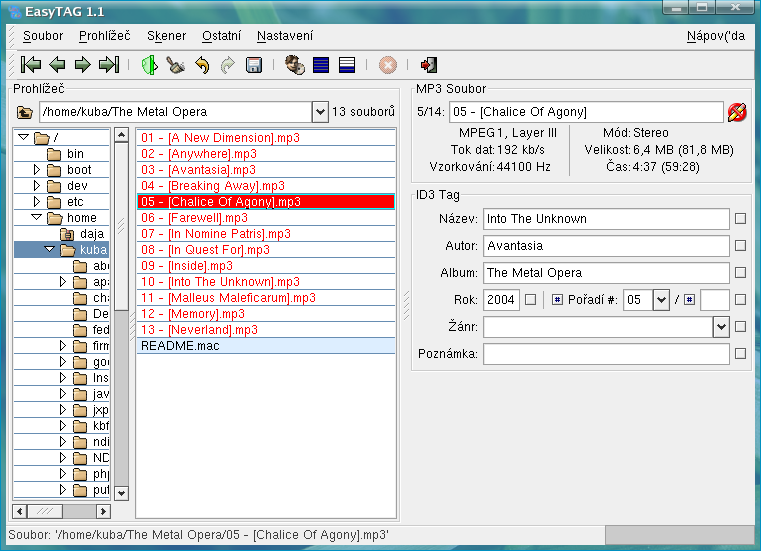Tick the checkbox beside the Album field
Screen dimensions: 761x551
coord(740,272)
